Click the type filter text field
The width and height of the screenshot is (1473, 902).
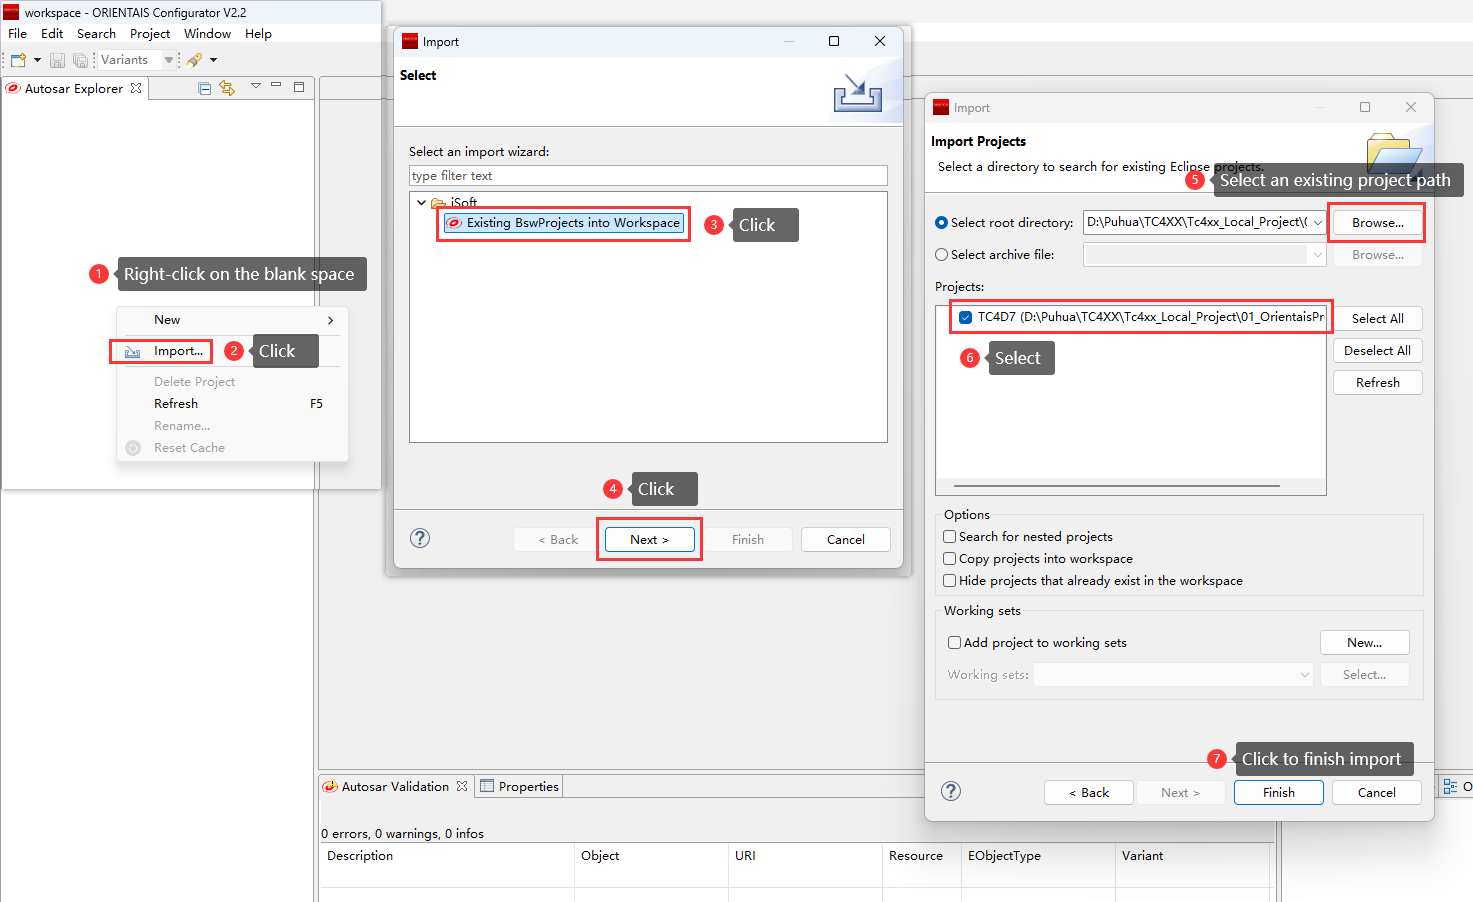point(647,176)
